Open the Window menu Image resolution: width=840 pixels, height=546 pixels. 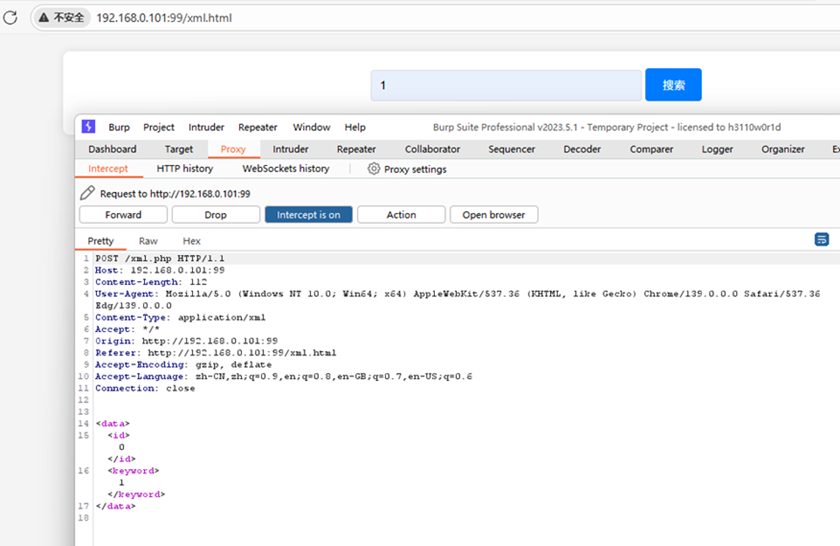coord(311,127)
